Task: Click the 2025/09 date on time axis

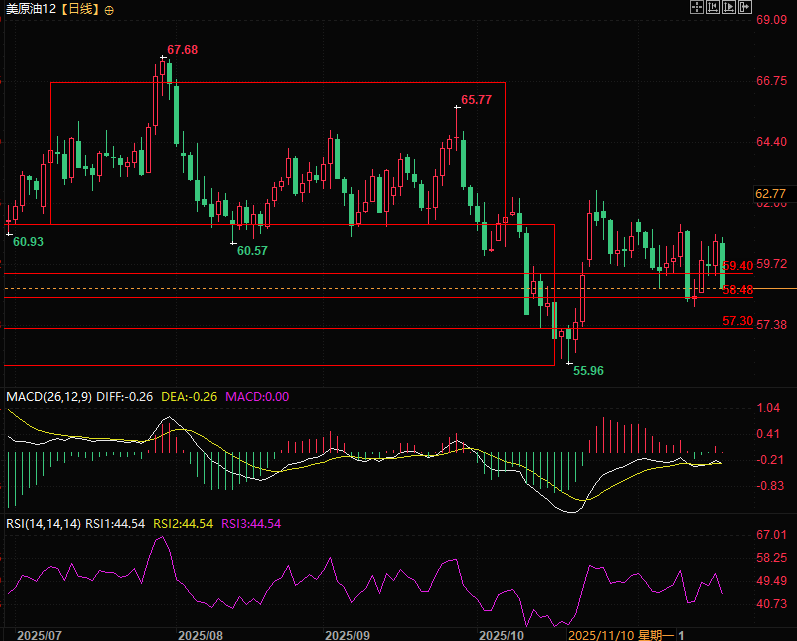Action: (x=348, y=634)
